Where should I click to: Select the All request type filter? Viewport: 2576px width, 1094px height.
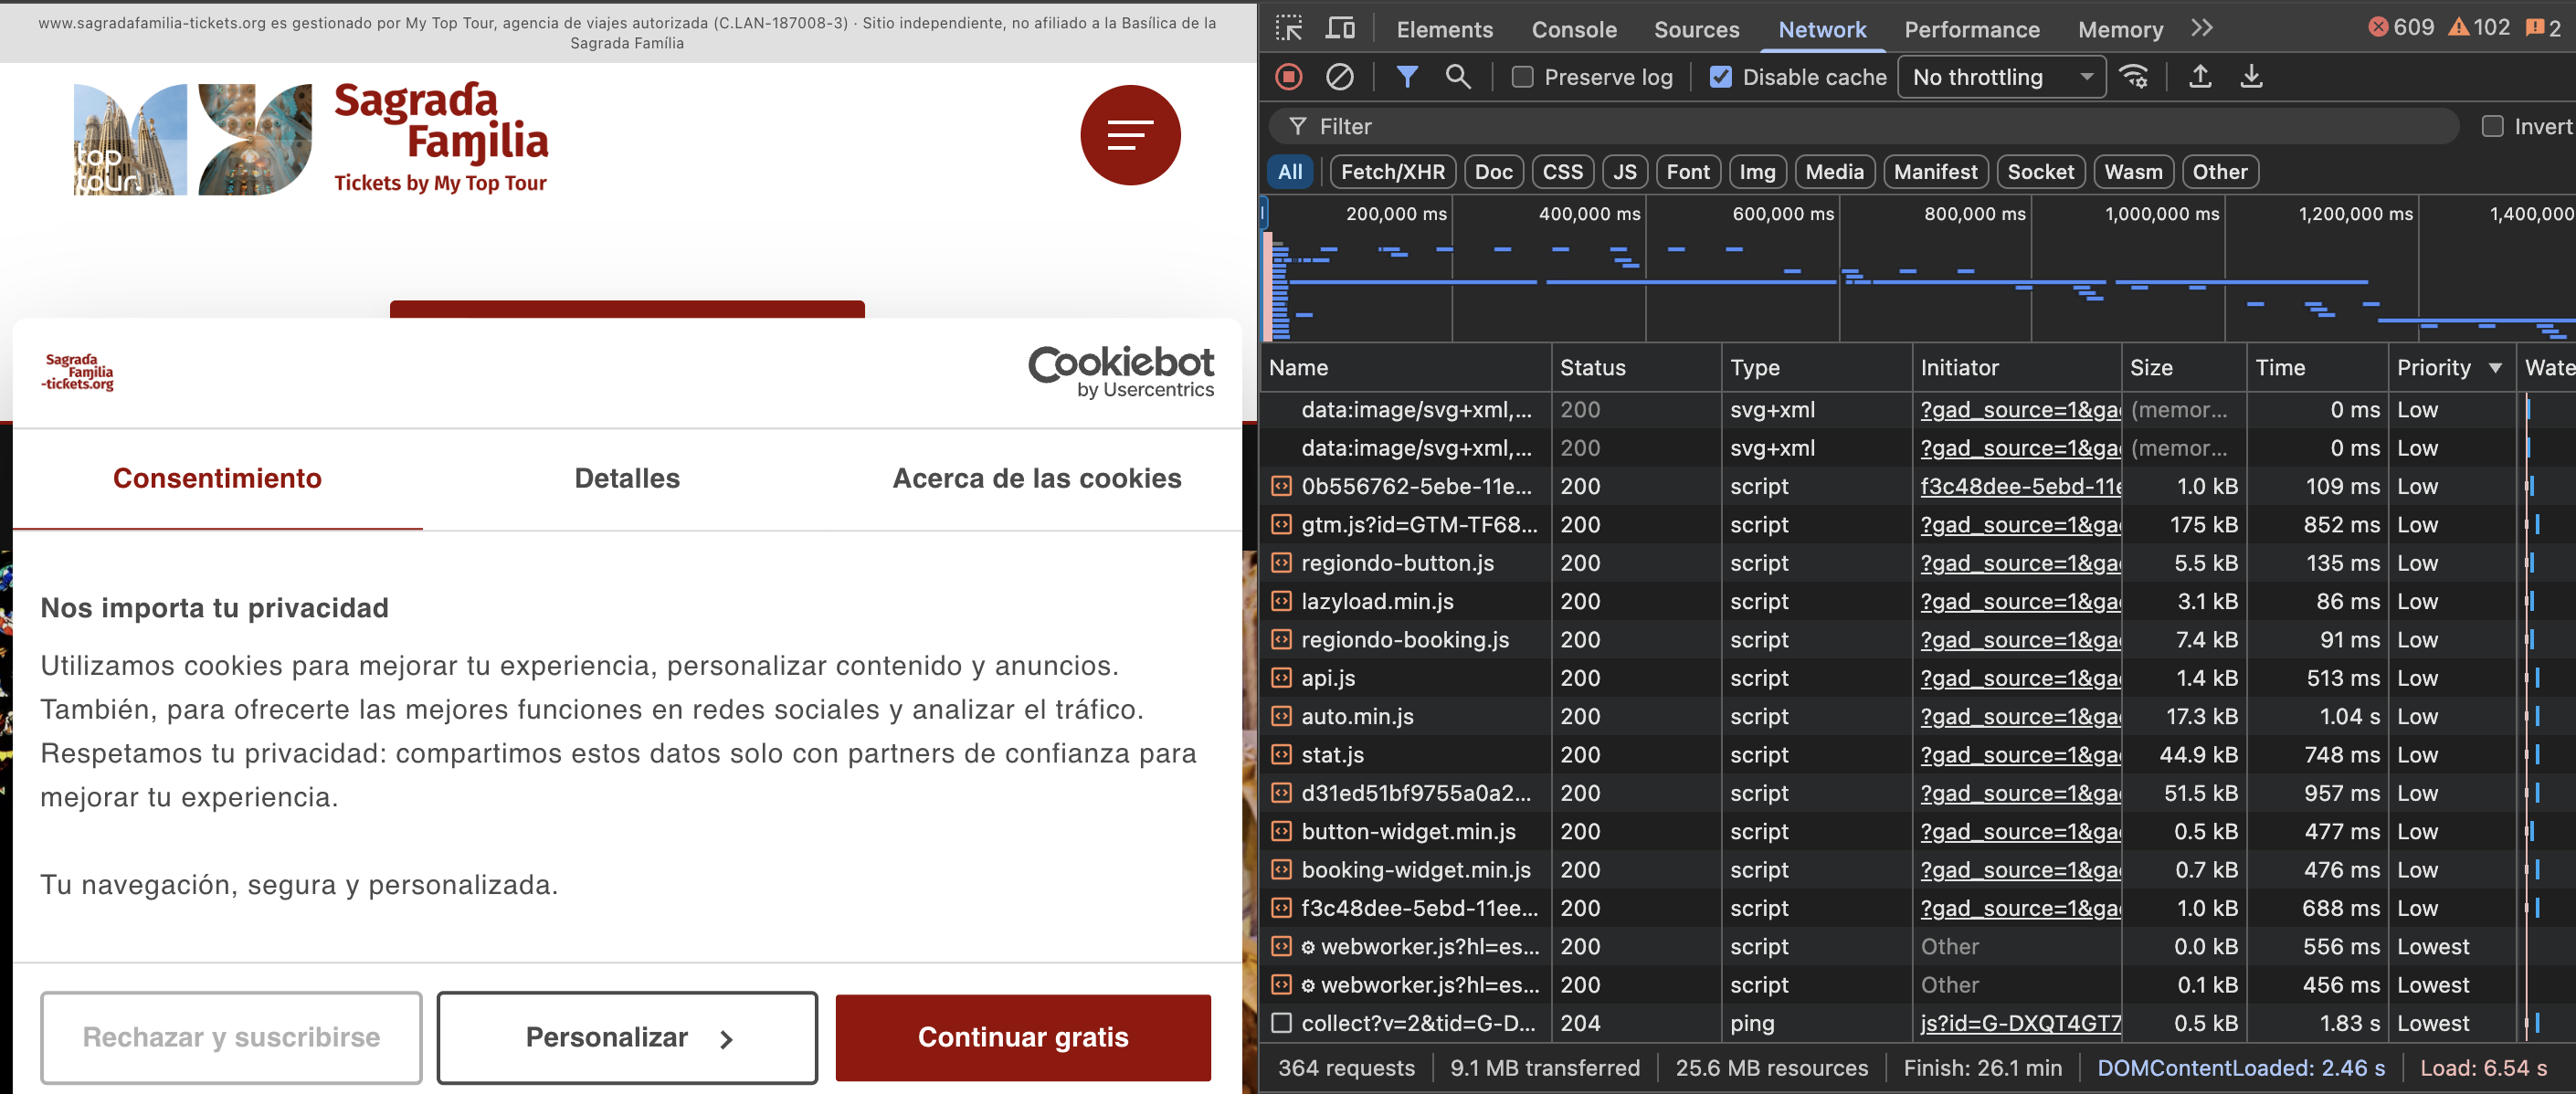click(x=1290, y=172)
